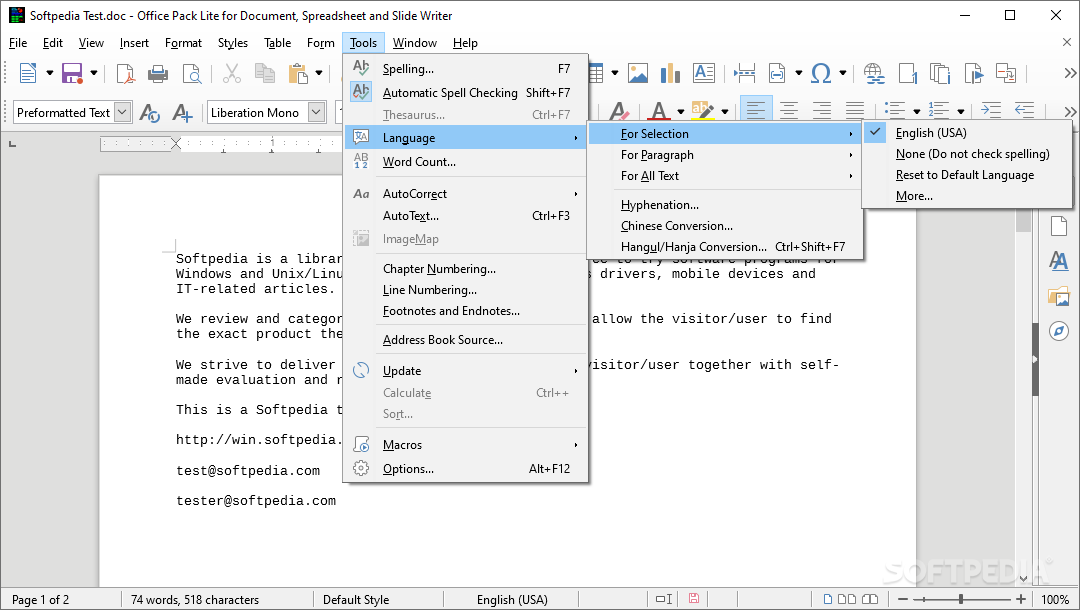Toggle align right

pos(822,110)
